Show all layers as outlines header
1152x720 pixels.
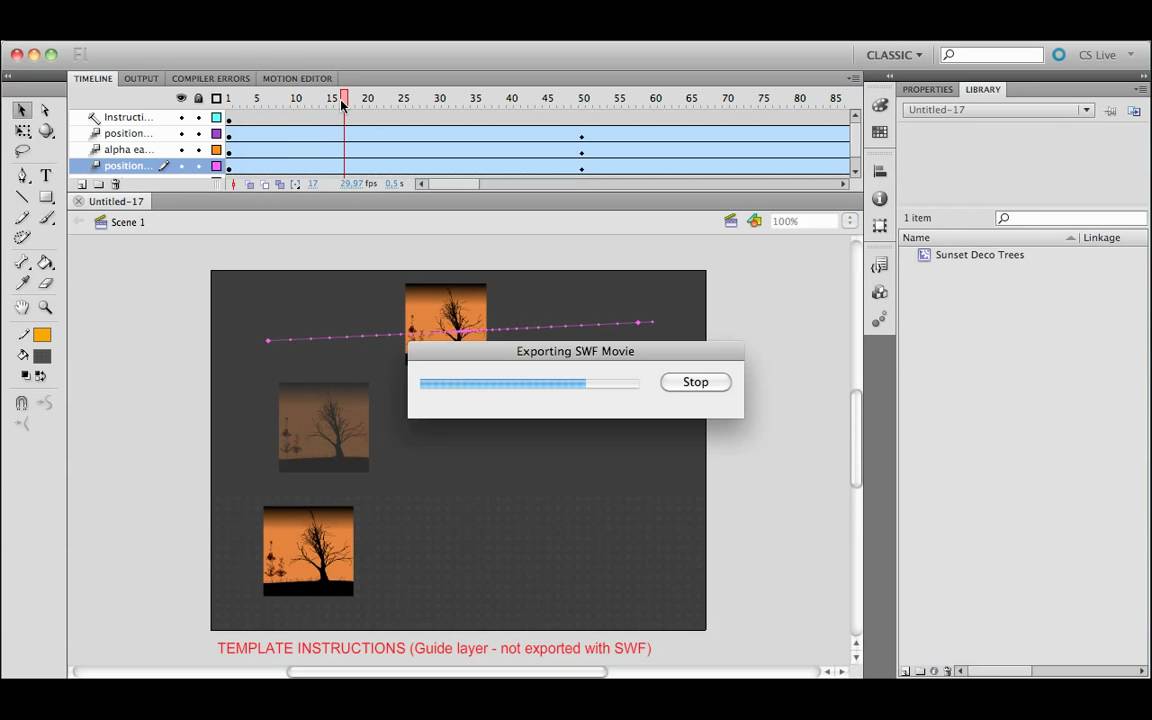pos(216,98)
